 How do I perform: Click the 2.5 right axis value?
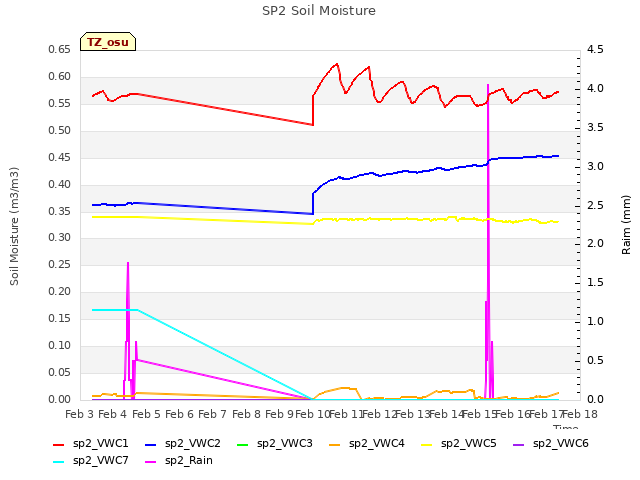pos(595,205)
